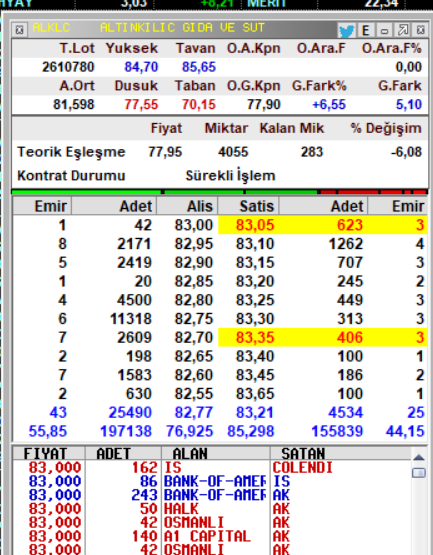433x555 pixels.
Task: Click the Yuksek value 84,70
Action: click(141, 67)
